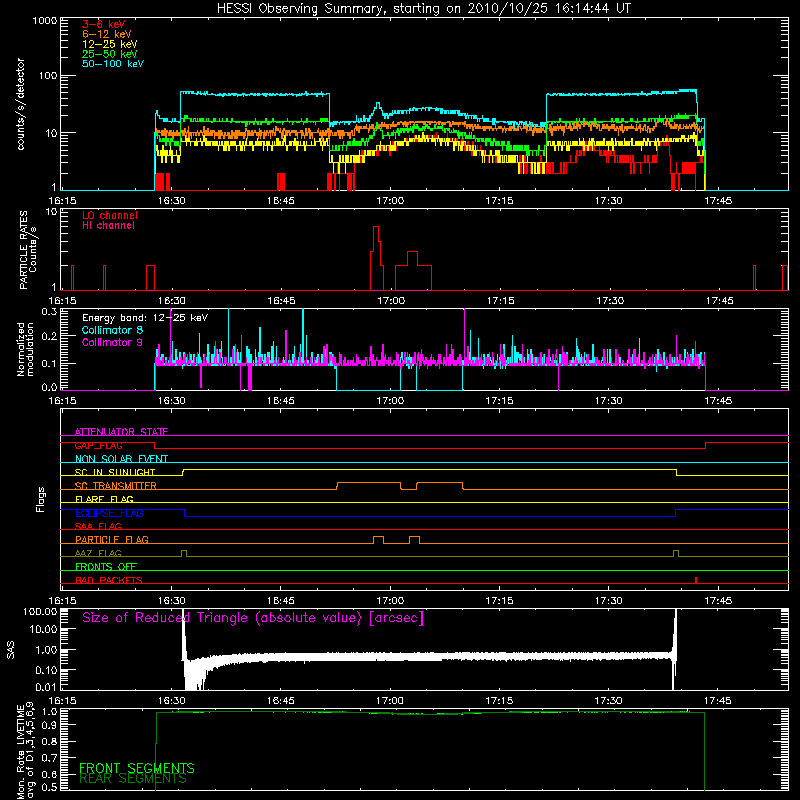The width and height of the screenshot is (800, 800).
Task: Click the ECLIPSE_FLAG label
Action: click(x=109, y=513)
